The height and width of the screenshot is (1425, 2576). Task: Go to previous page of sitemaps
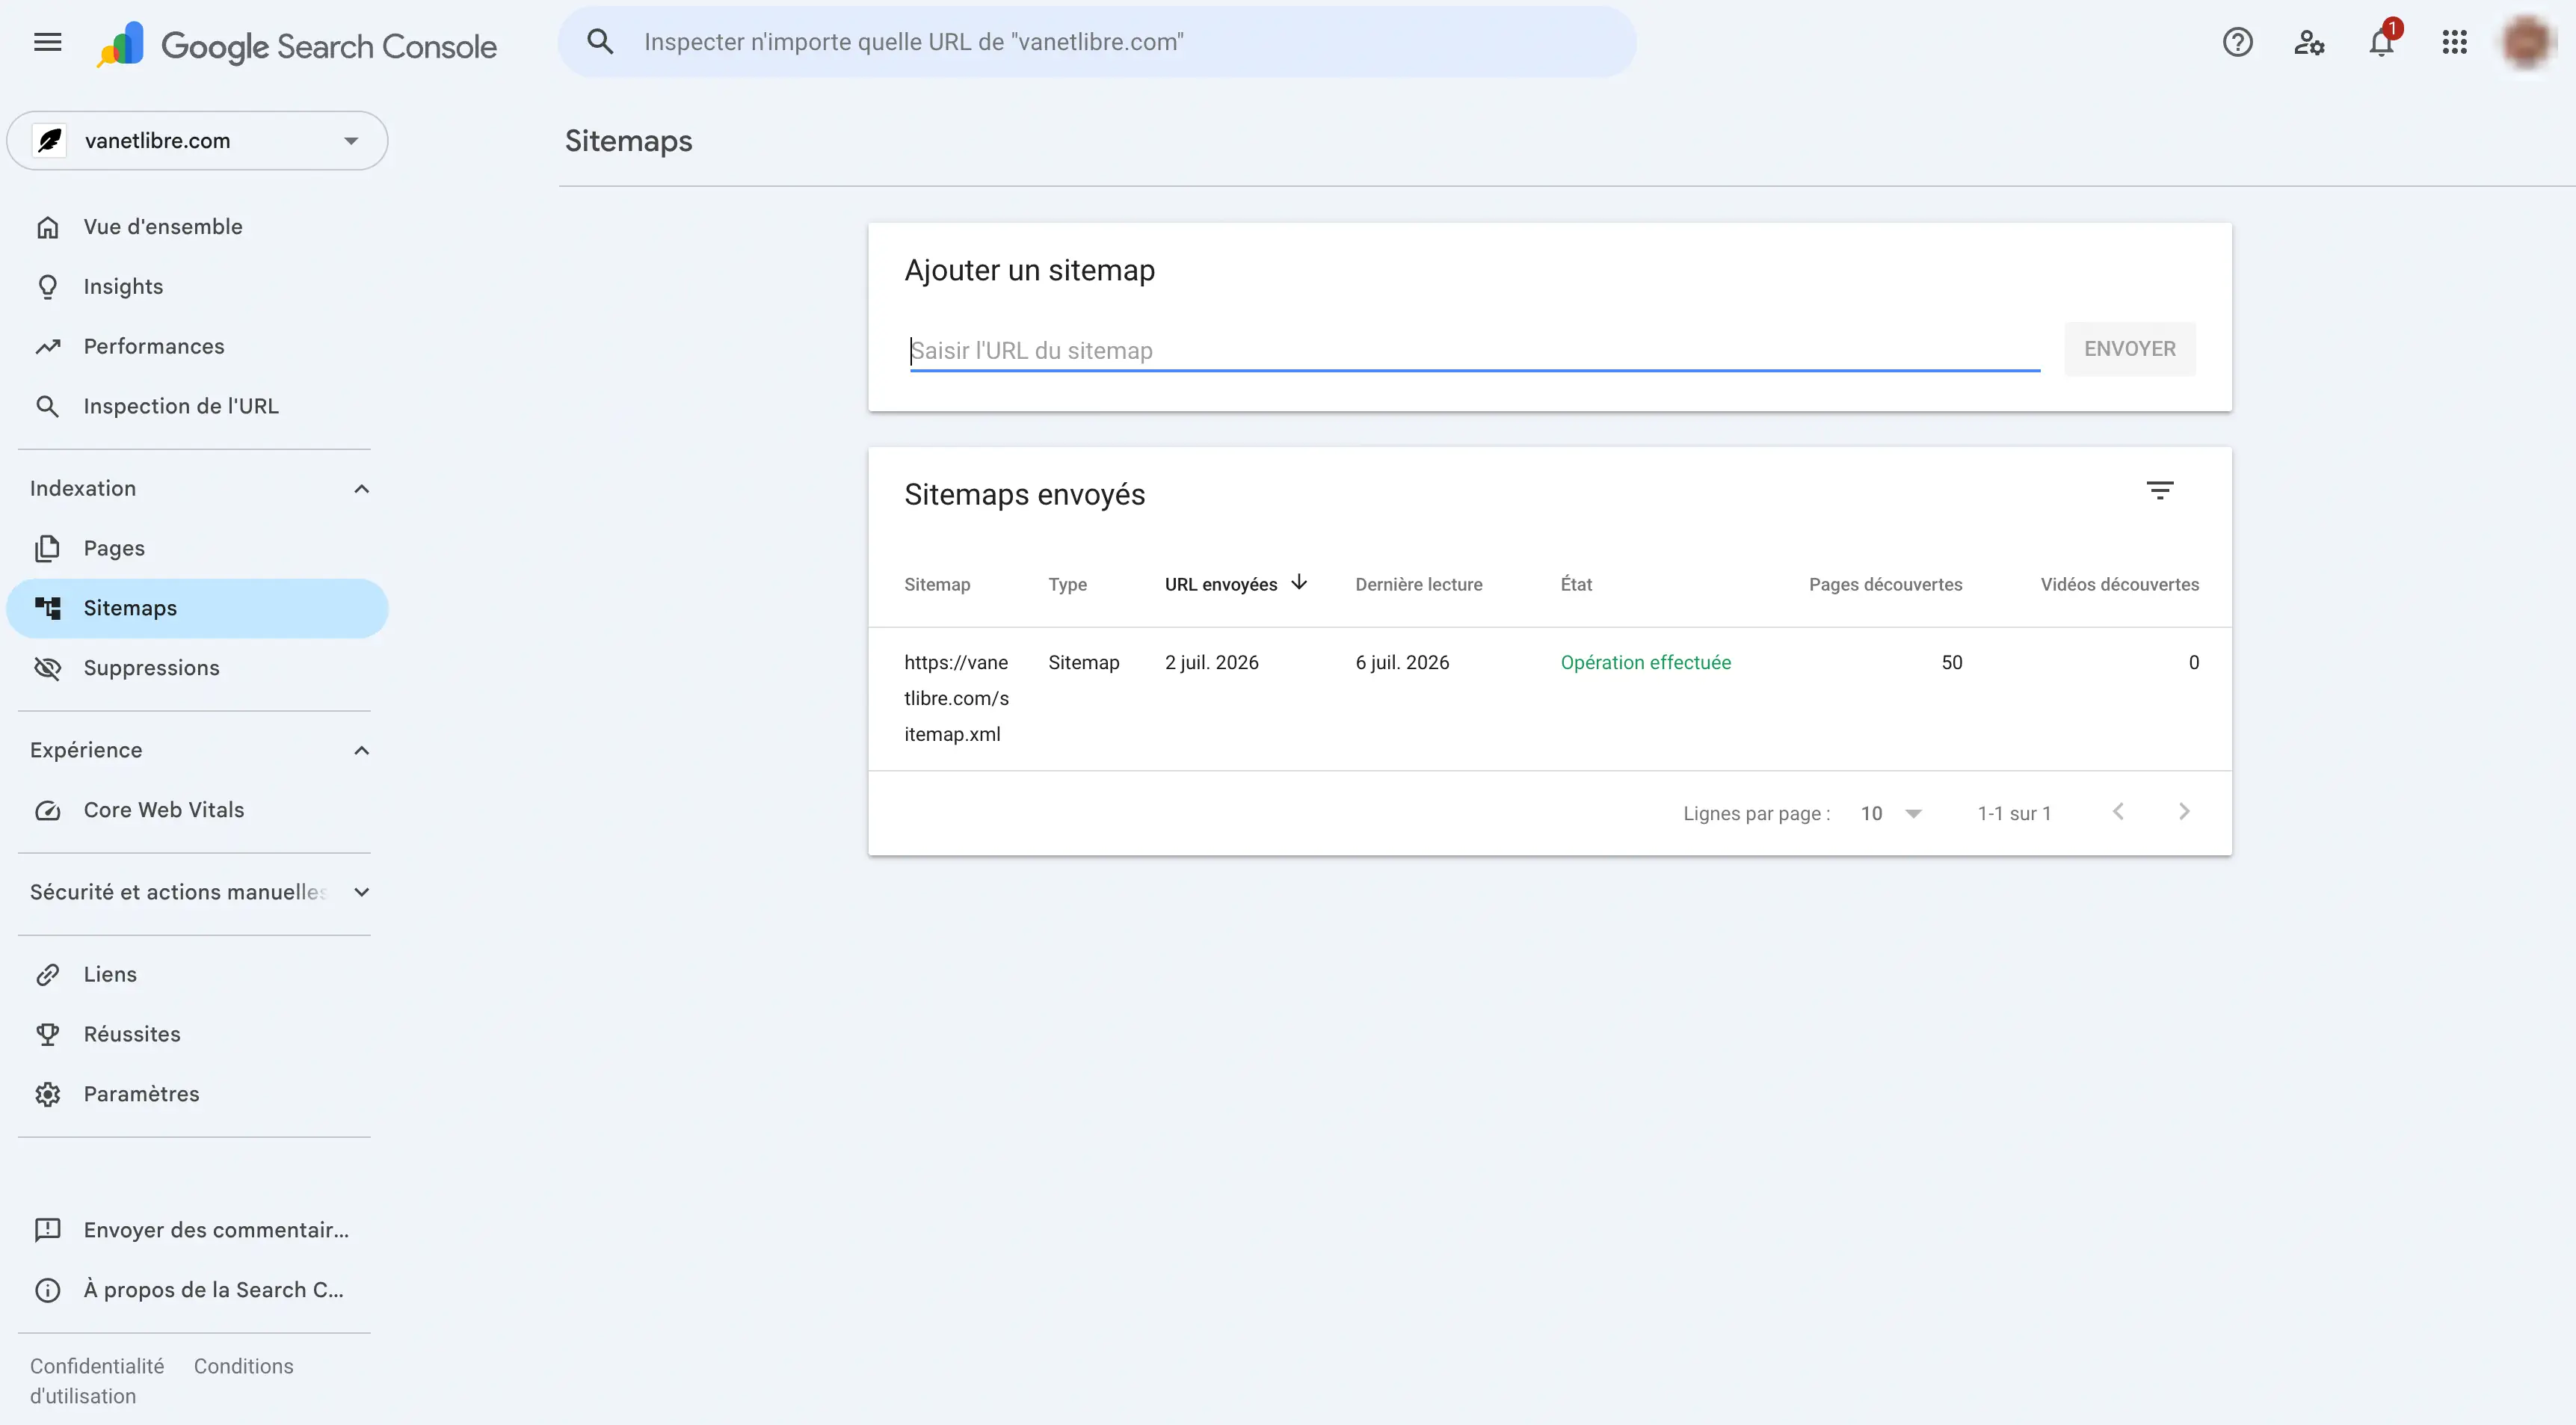click(x=2117, y=812)
